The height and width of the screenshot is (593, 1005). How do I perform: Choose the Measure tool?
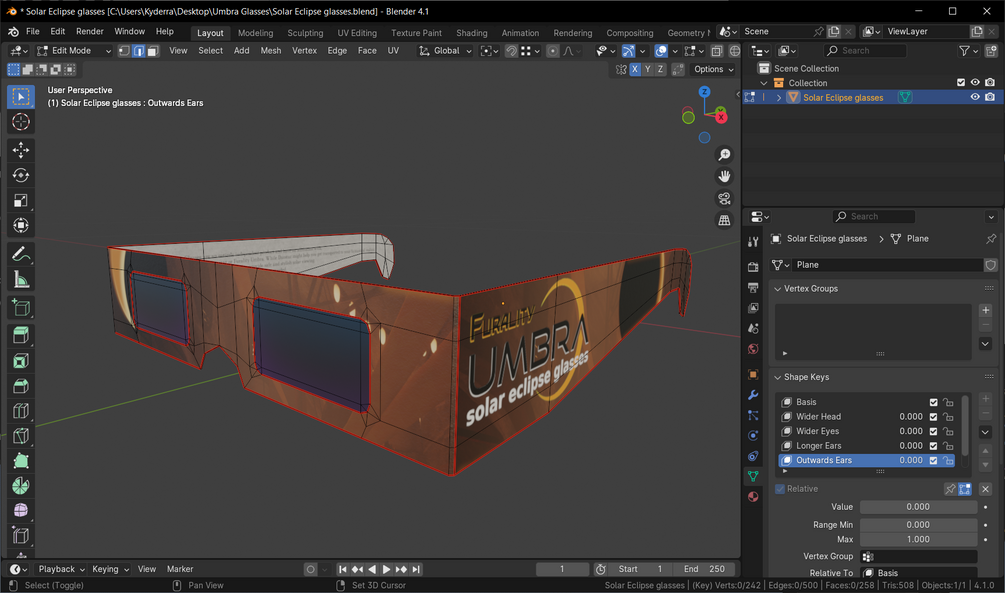click(21, 280)
